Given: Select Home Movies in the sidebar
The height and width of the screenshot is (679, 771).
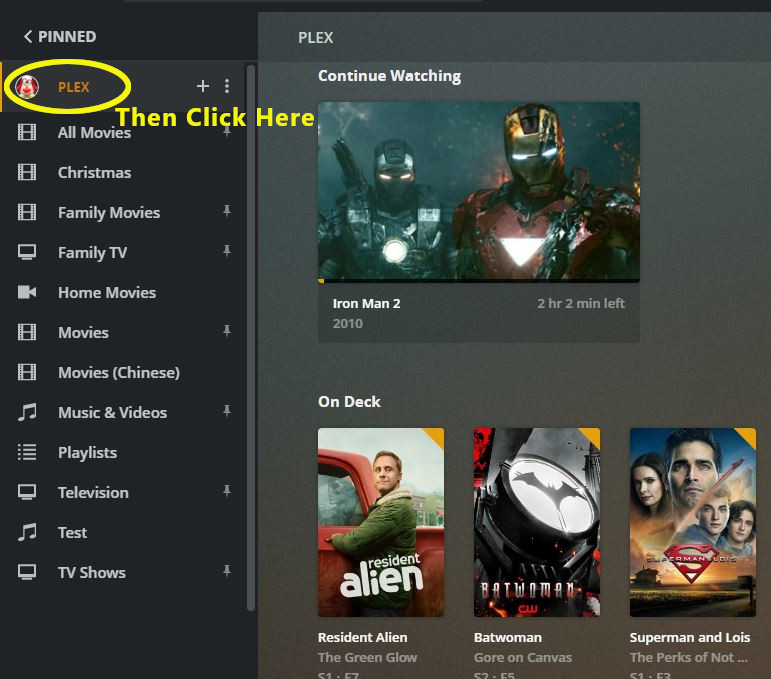Looking at the screenshot, I should tap(107, 293).
